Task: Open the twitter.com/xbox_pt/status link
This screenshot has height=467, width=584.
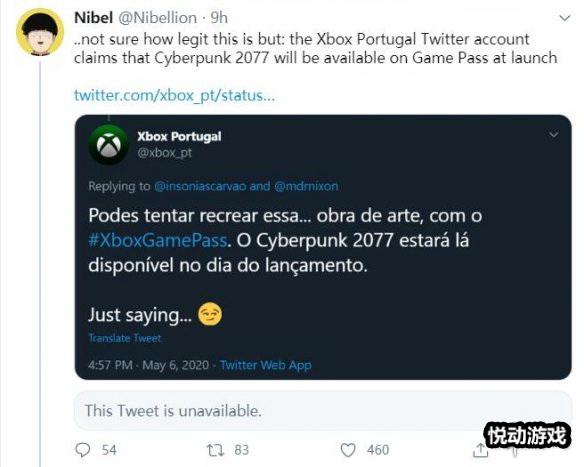Action: [x=174, y=95]
